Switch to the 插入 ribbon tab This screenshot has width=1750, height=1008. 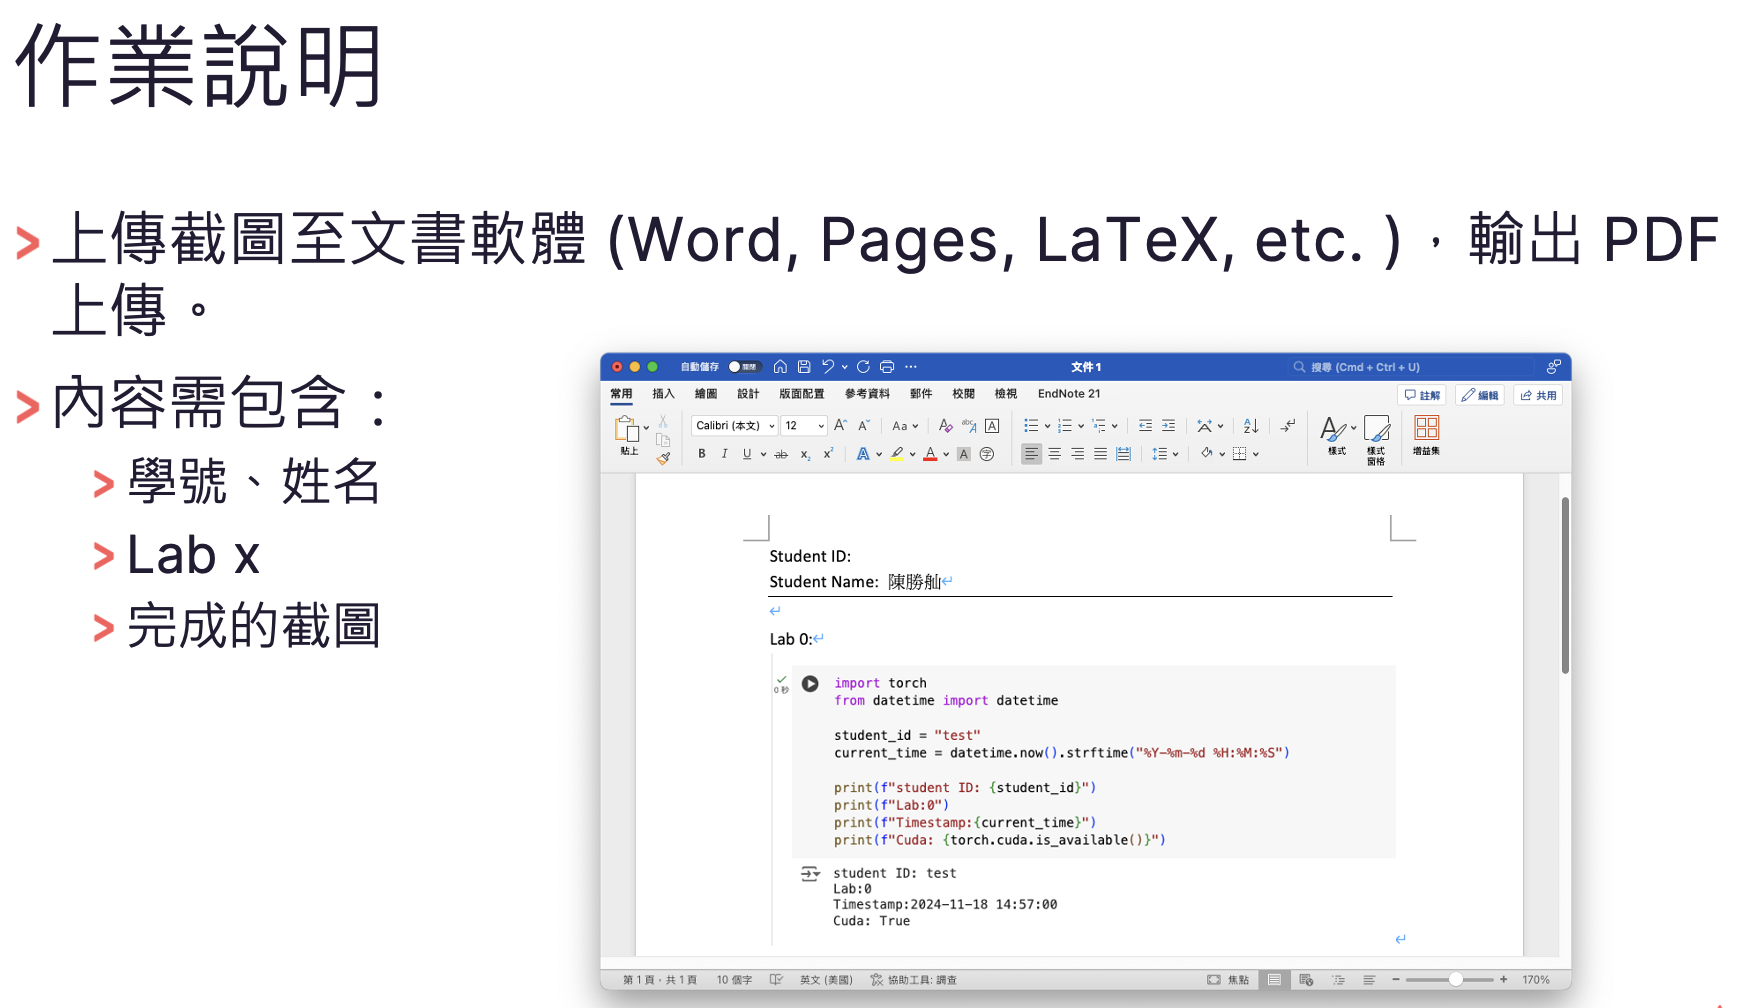pos(663,394)
